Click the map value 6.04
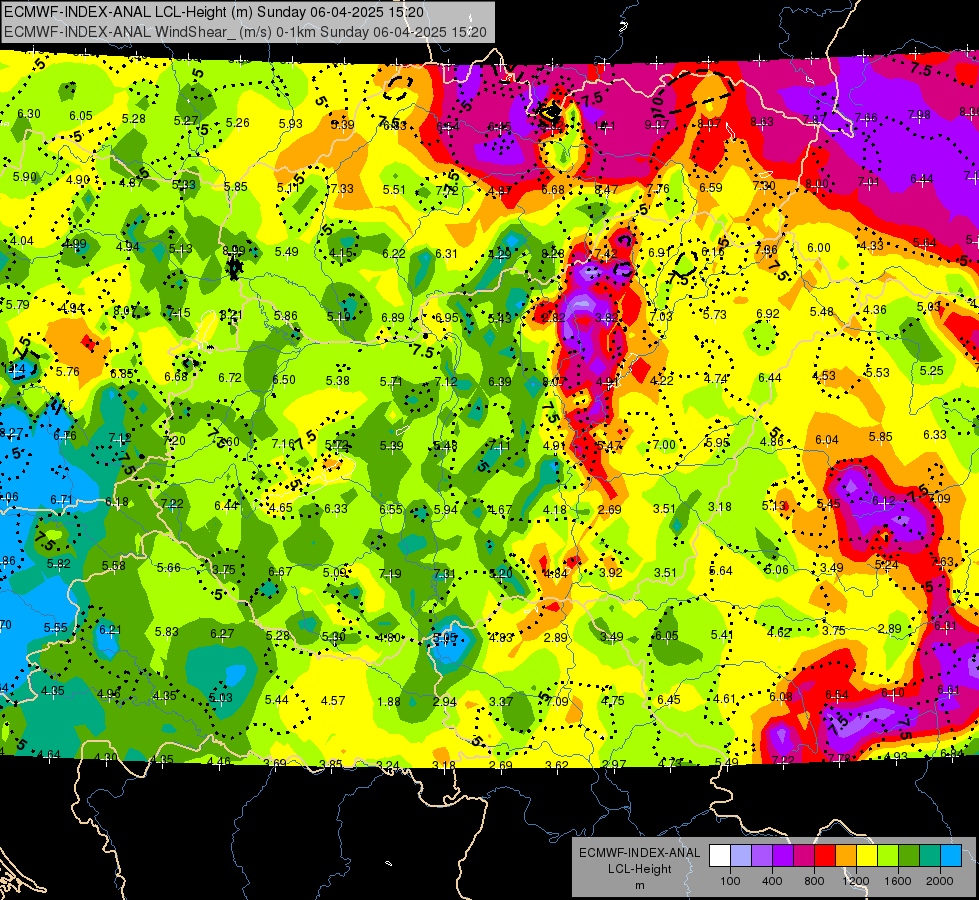Image resolution: width=979 pixels, height=900 pixels. (827, 440)
